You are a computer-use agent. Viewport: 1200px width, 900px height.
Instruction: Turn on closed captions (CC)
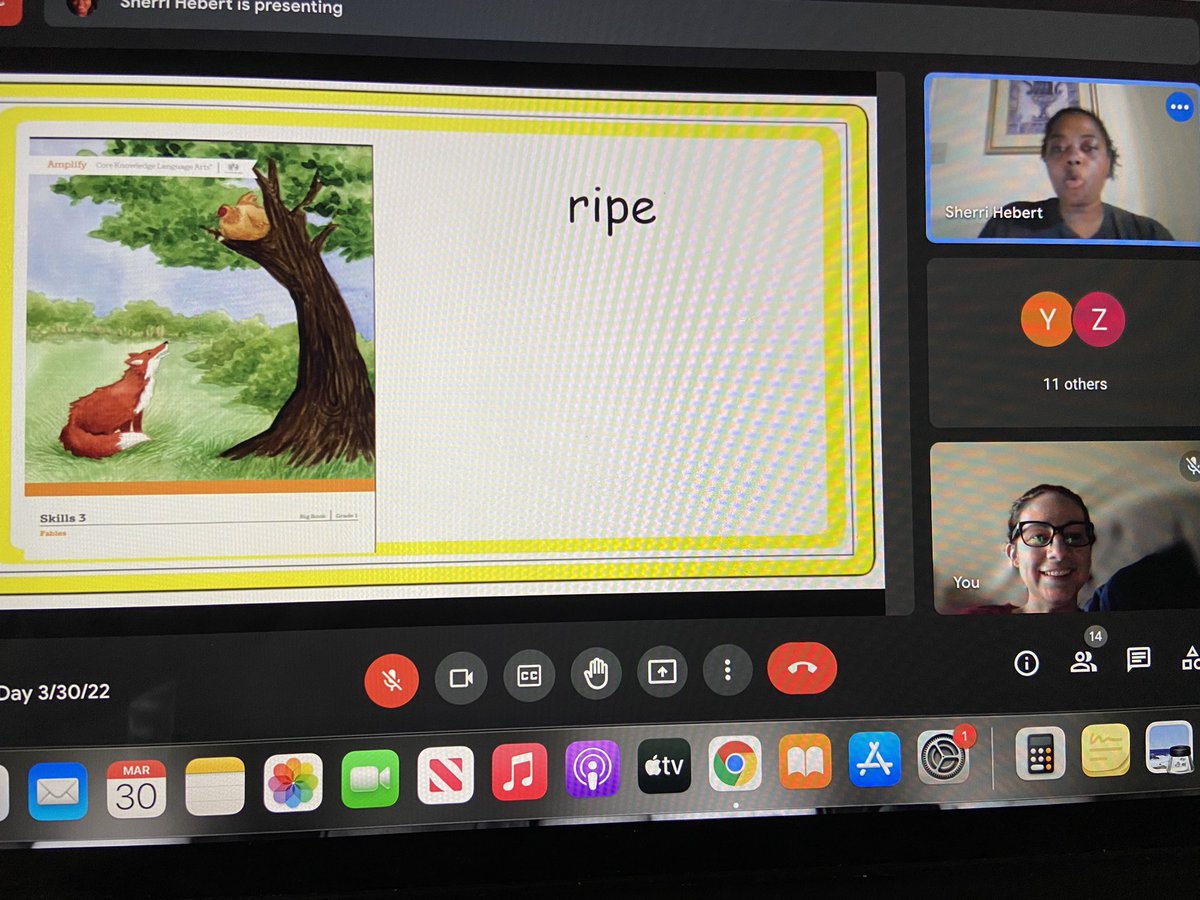(x=529, y=676)
